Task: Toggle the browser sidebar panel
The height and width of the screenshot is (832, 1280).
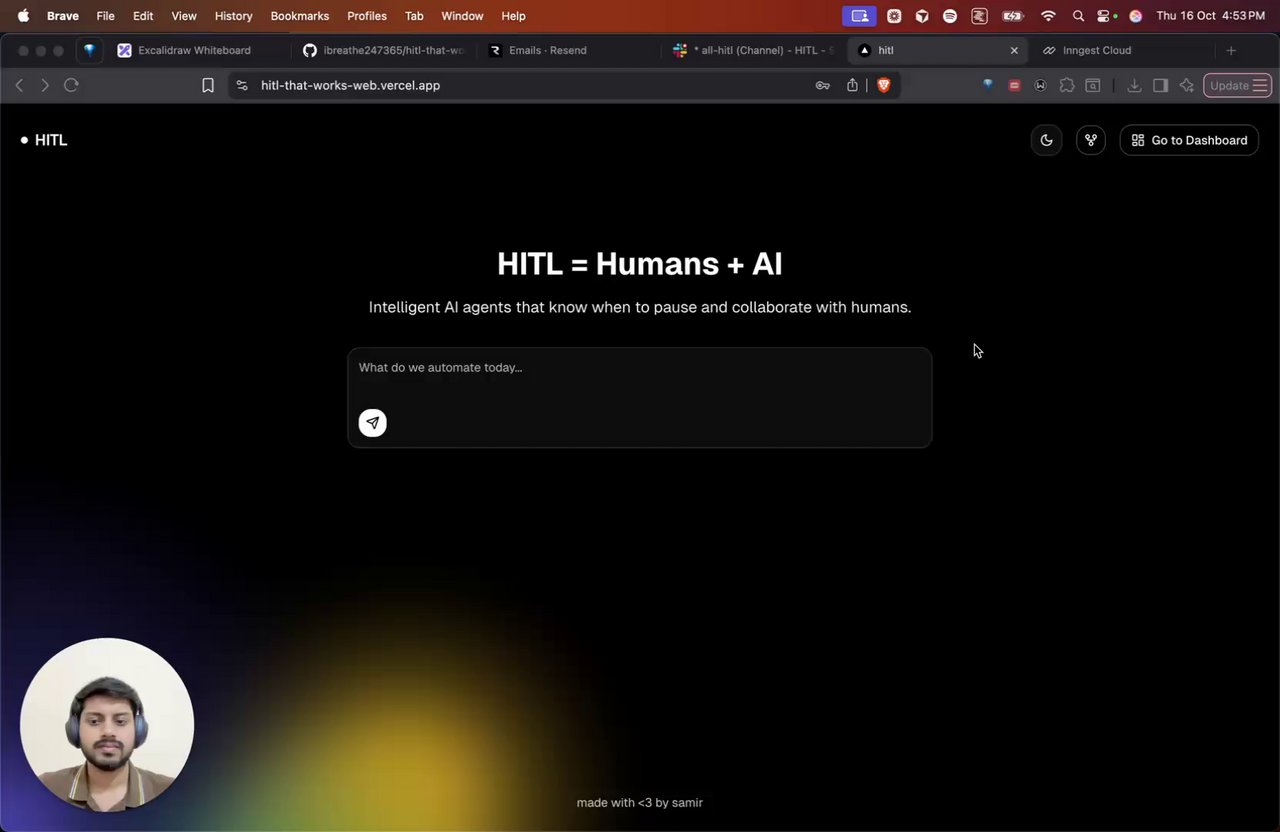Action: 1160,85
